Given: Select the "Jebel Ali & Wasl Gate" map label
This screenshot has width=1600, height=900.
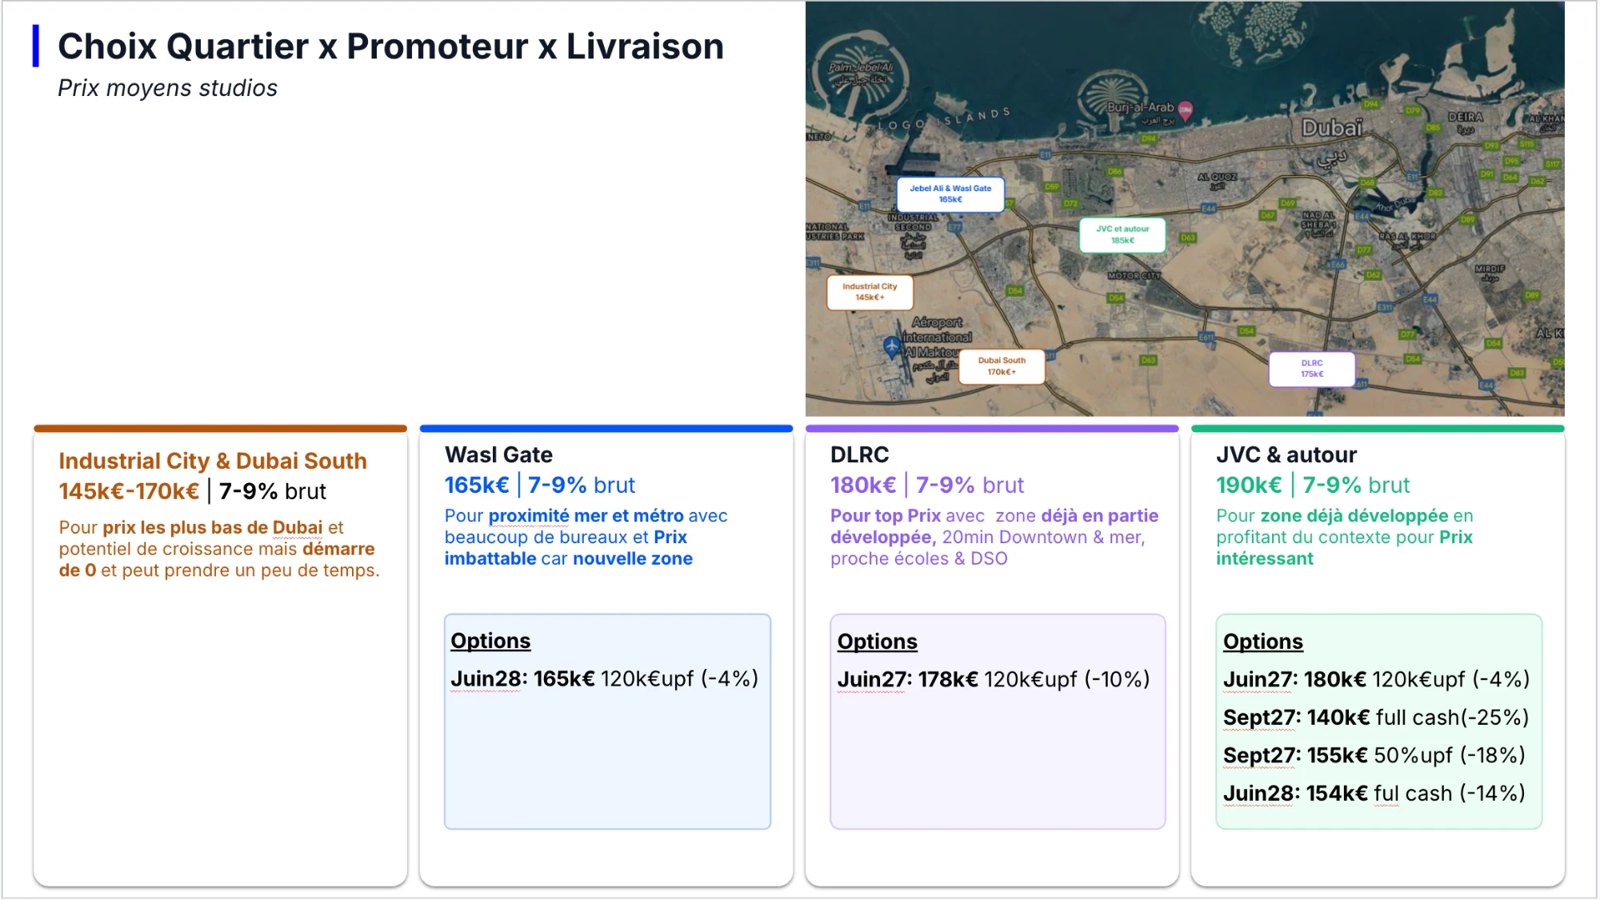Looking at the screenshot, I should pyautogui.click(x=951, y=194).
